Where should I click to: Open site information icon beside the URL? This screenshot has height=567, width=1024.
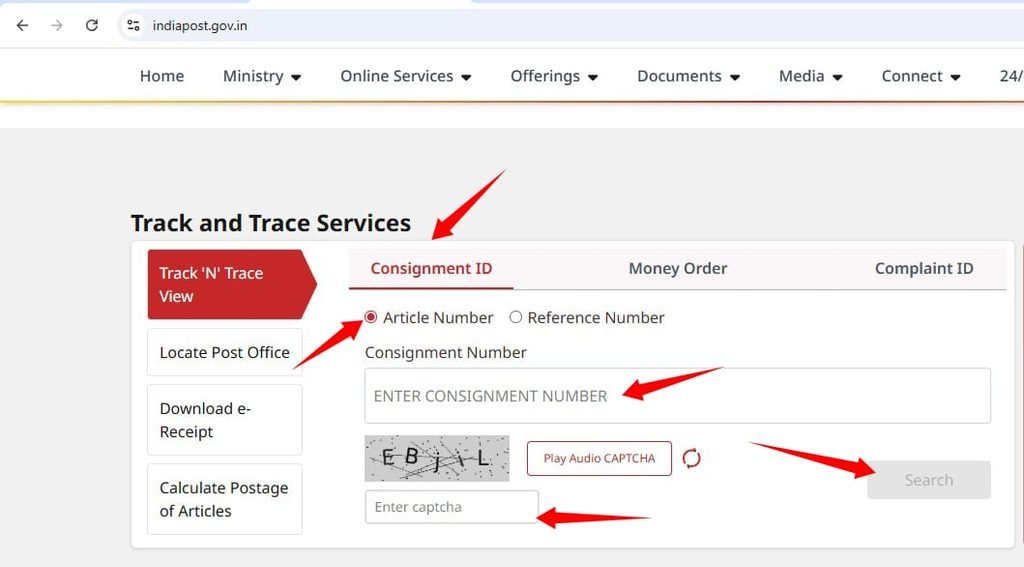tap(133, 25)
